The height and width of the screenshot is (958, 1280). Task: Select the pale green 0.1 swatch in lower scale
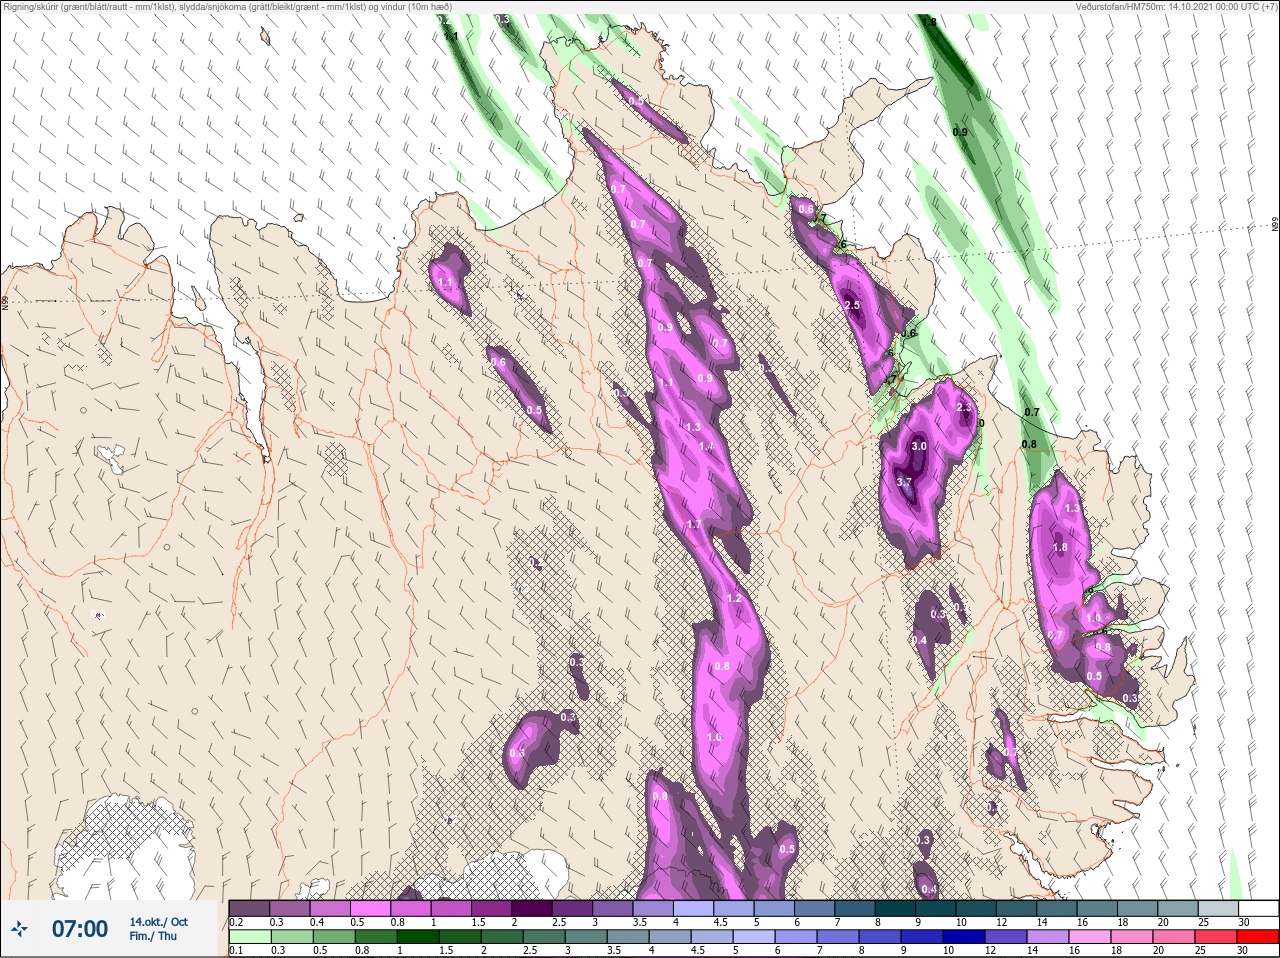tap(249, 937)
